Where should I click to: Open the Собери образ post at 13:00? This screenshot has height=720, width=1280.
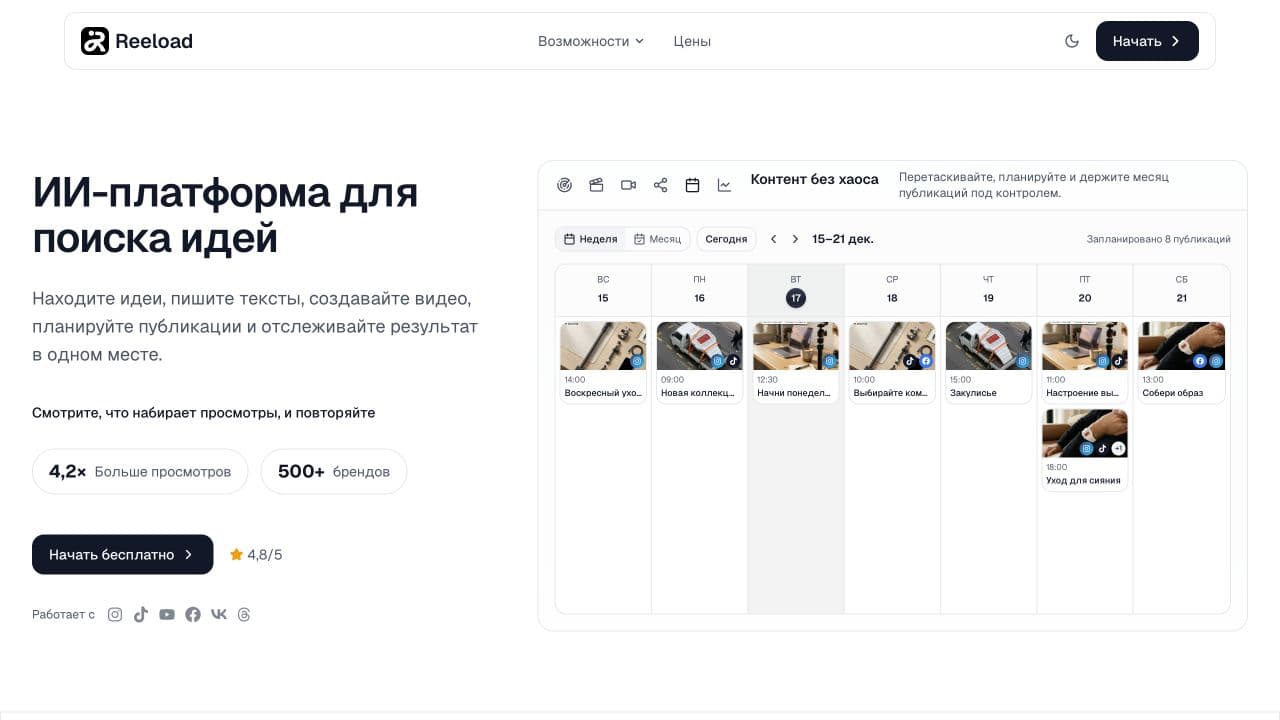[1181, 362]
